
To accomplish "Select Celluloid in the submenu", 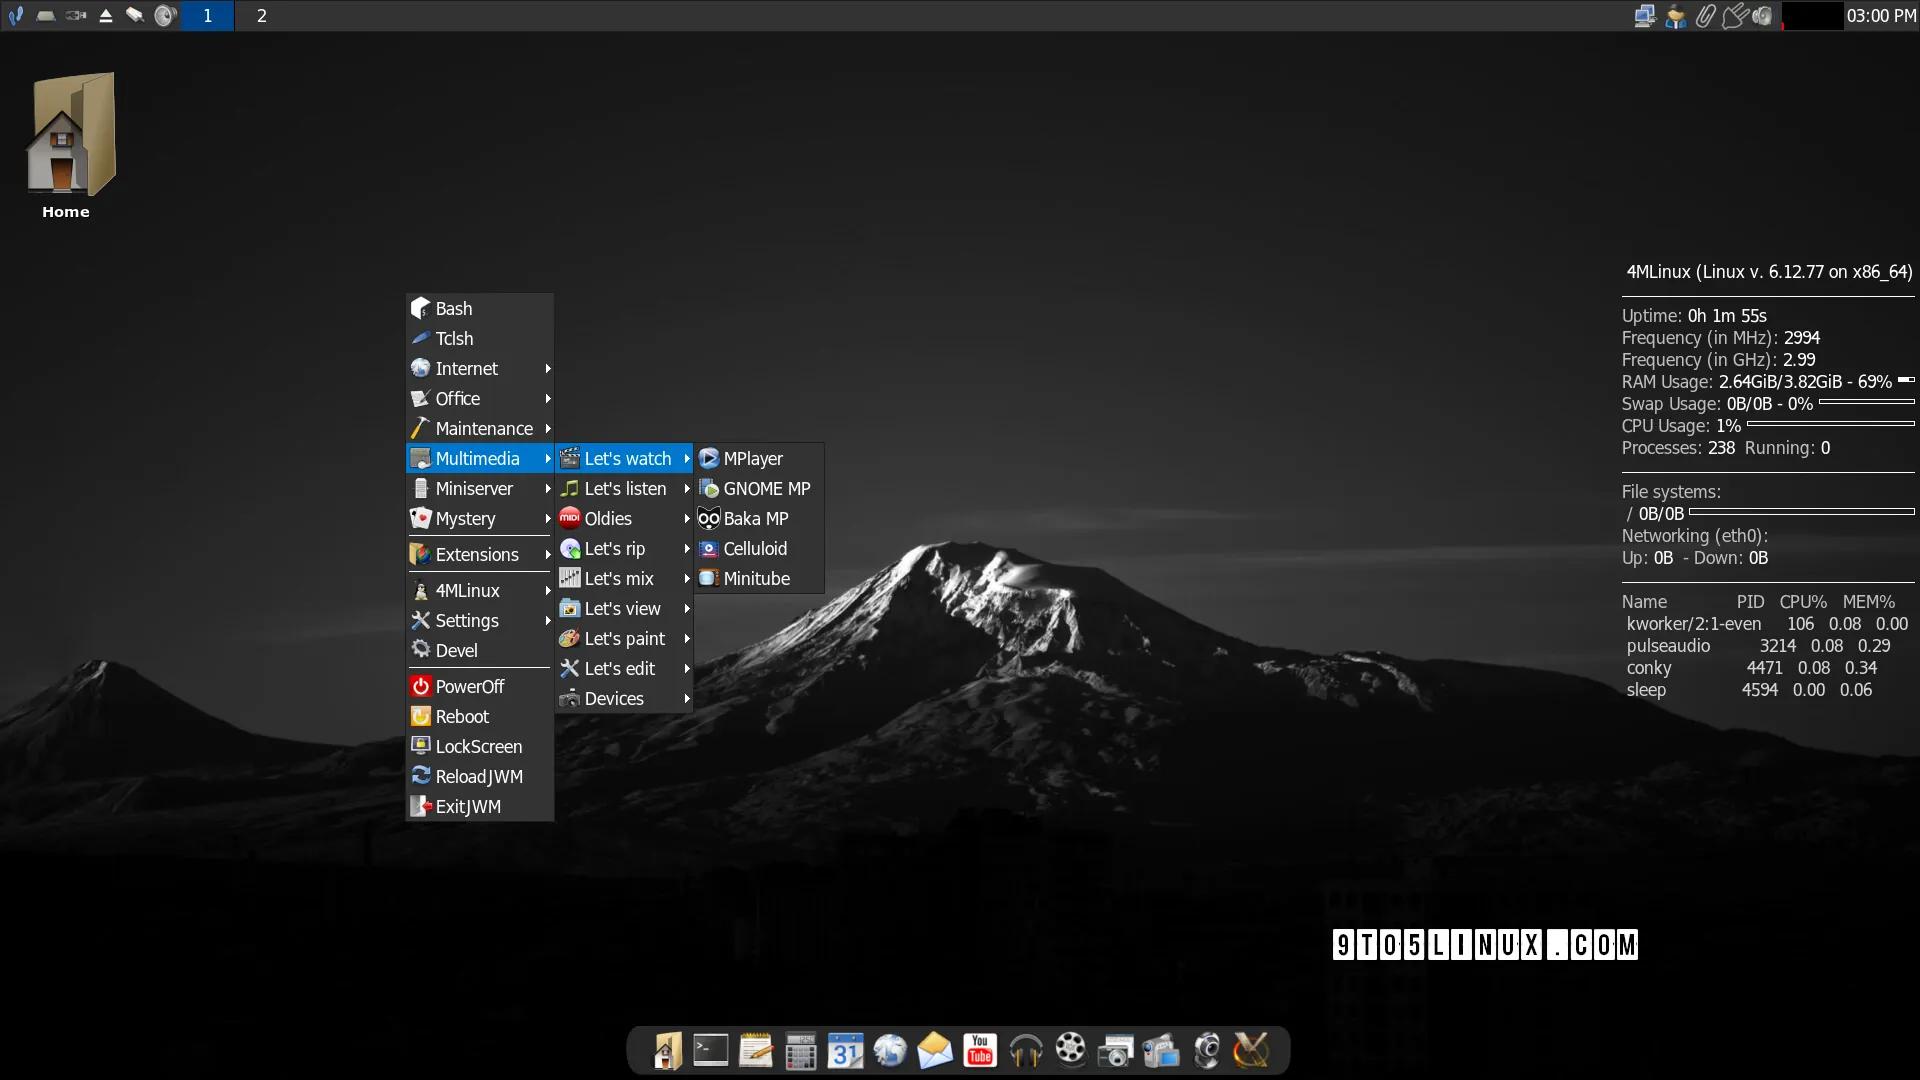I will tap(755, 549).
